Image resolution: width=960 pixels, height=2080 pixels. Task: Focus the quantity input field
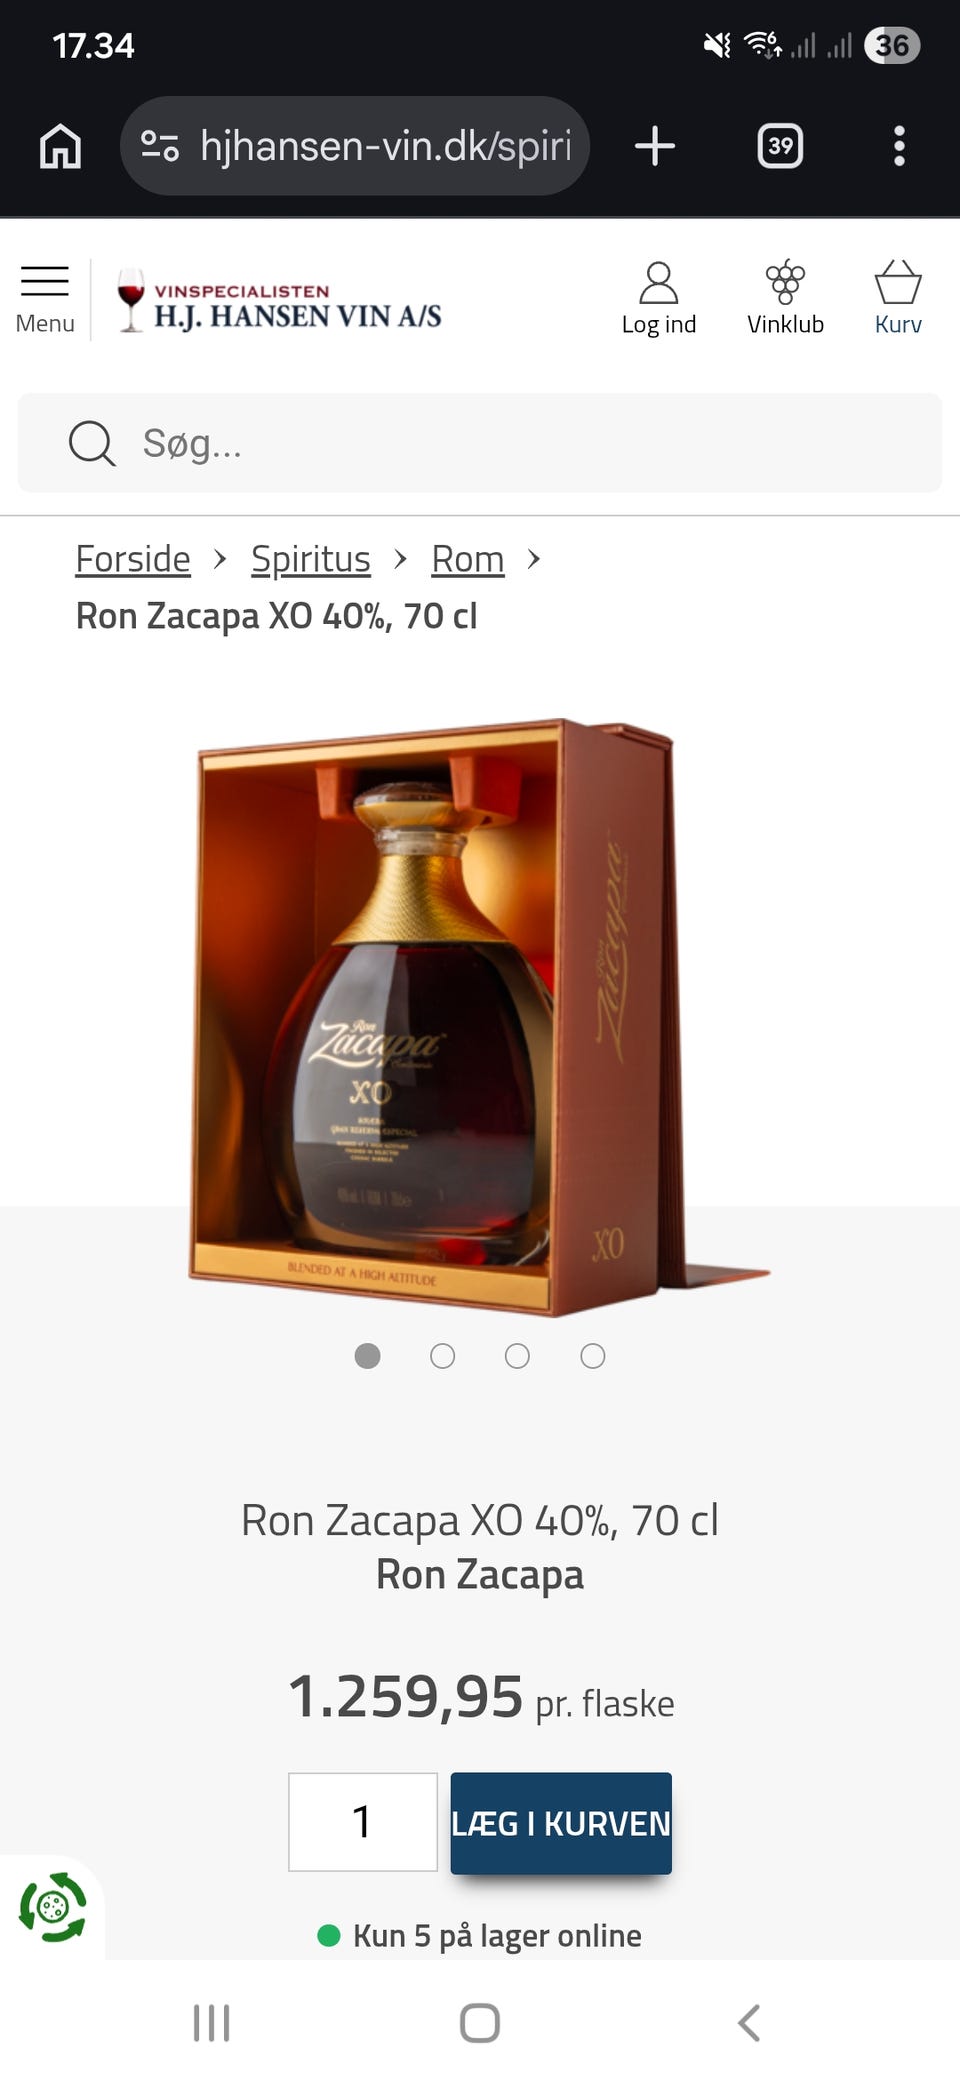point(363,1822)
